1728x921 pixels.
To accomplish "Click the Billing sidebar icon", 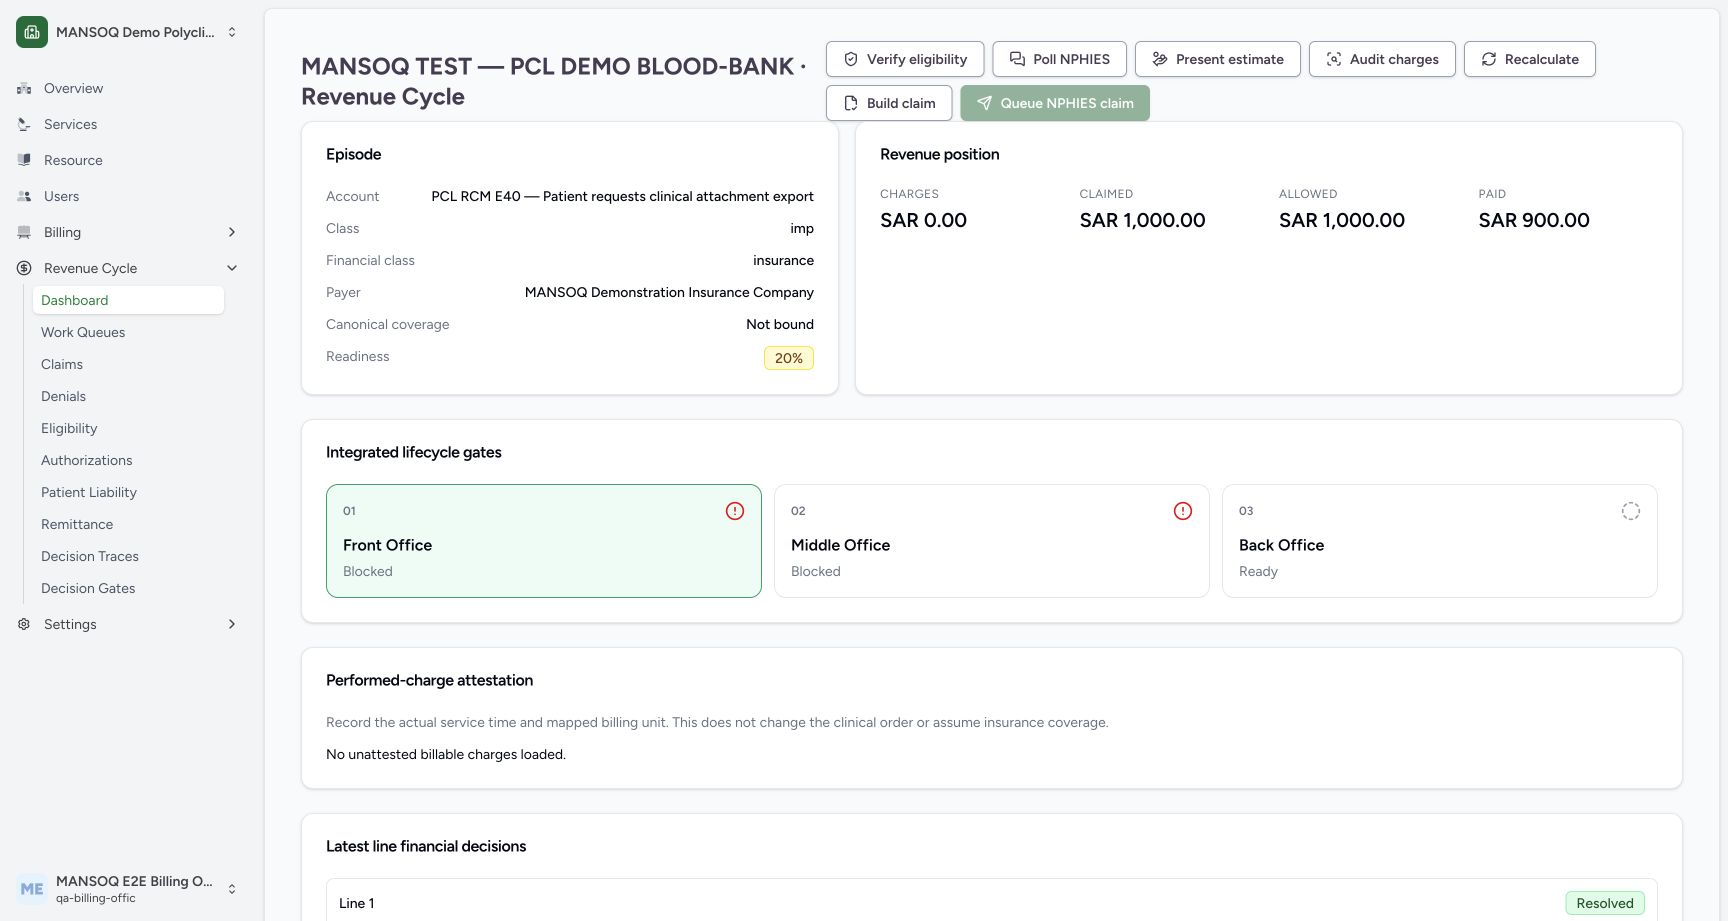I will click(24, 232).
